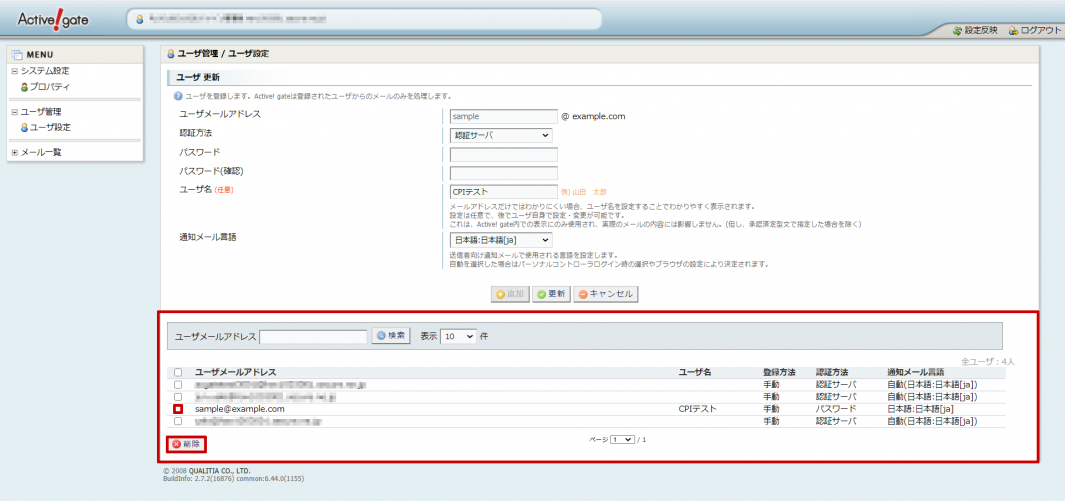Viewport: 1065px width, 501px height.
Task: Click the MENU panel header icon
Action: tap(17, 54)
